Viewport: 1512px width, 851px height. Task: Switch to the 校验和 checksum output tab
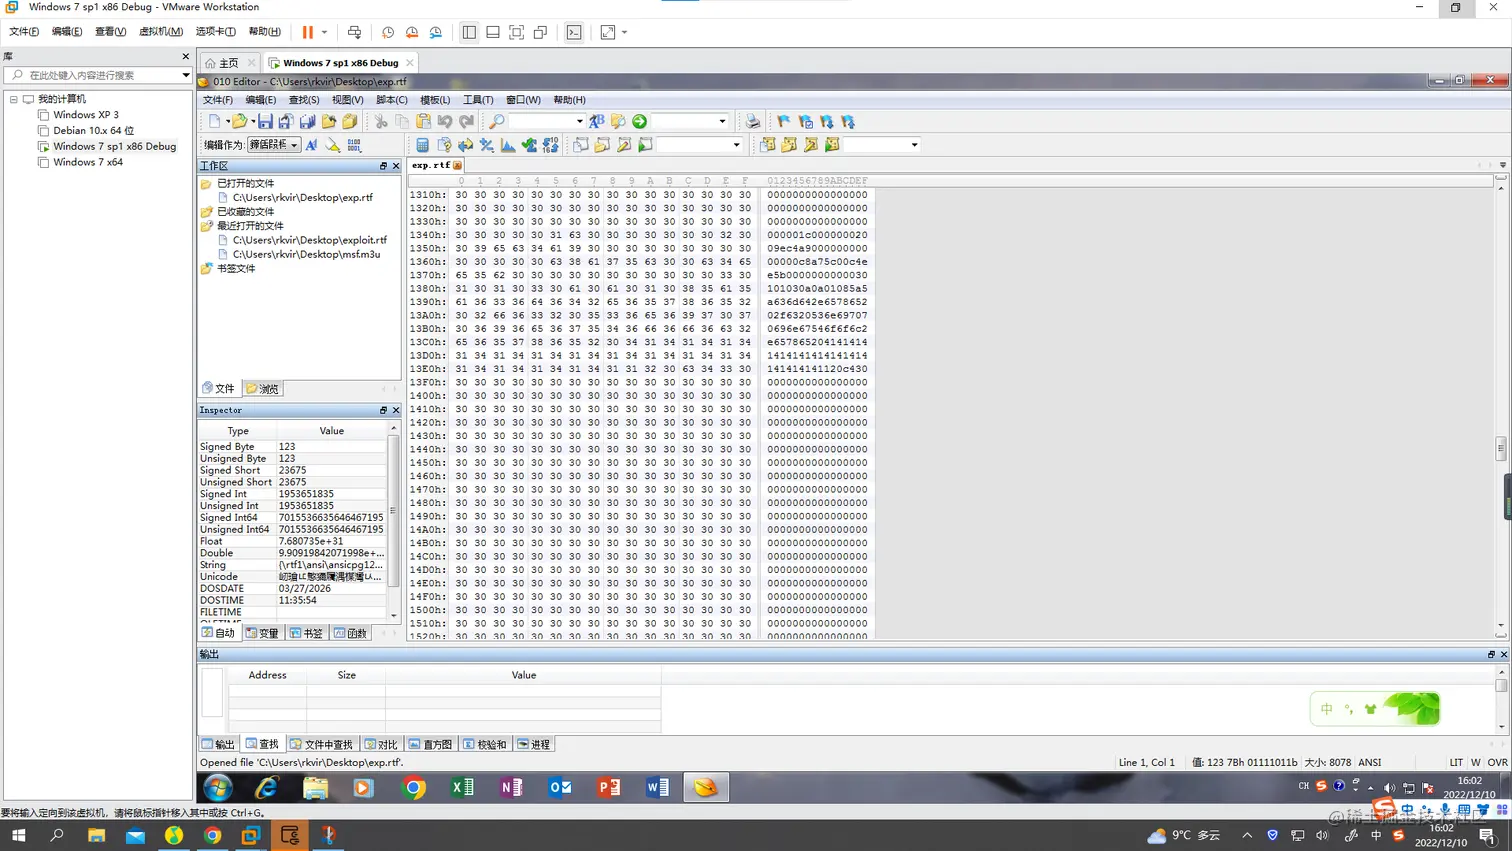pyautogui.click(x=485, y=744)
